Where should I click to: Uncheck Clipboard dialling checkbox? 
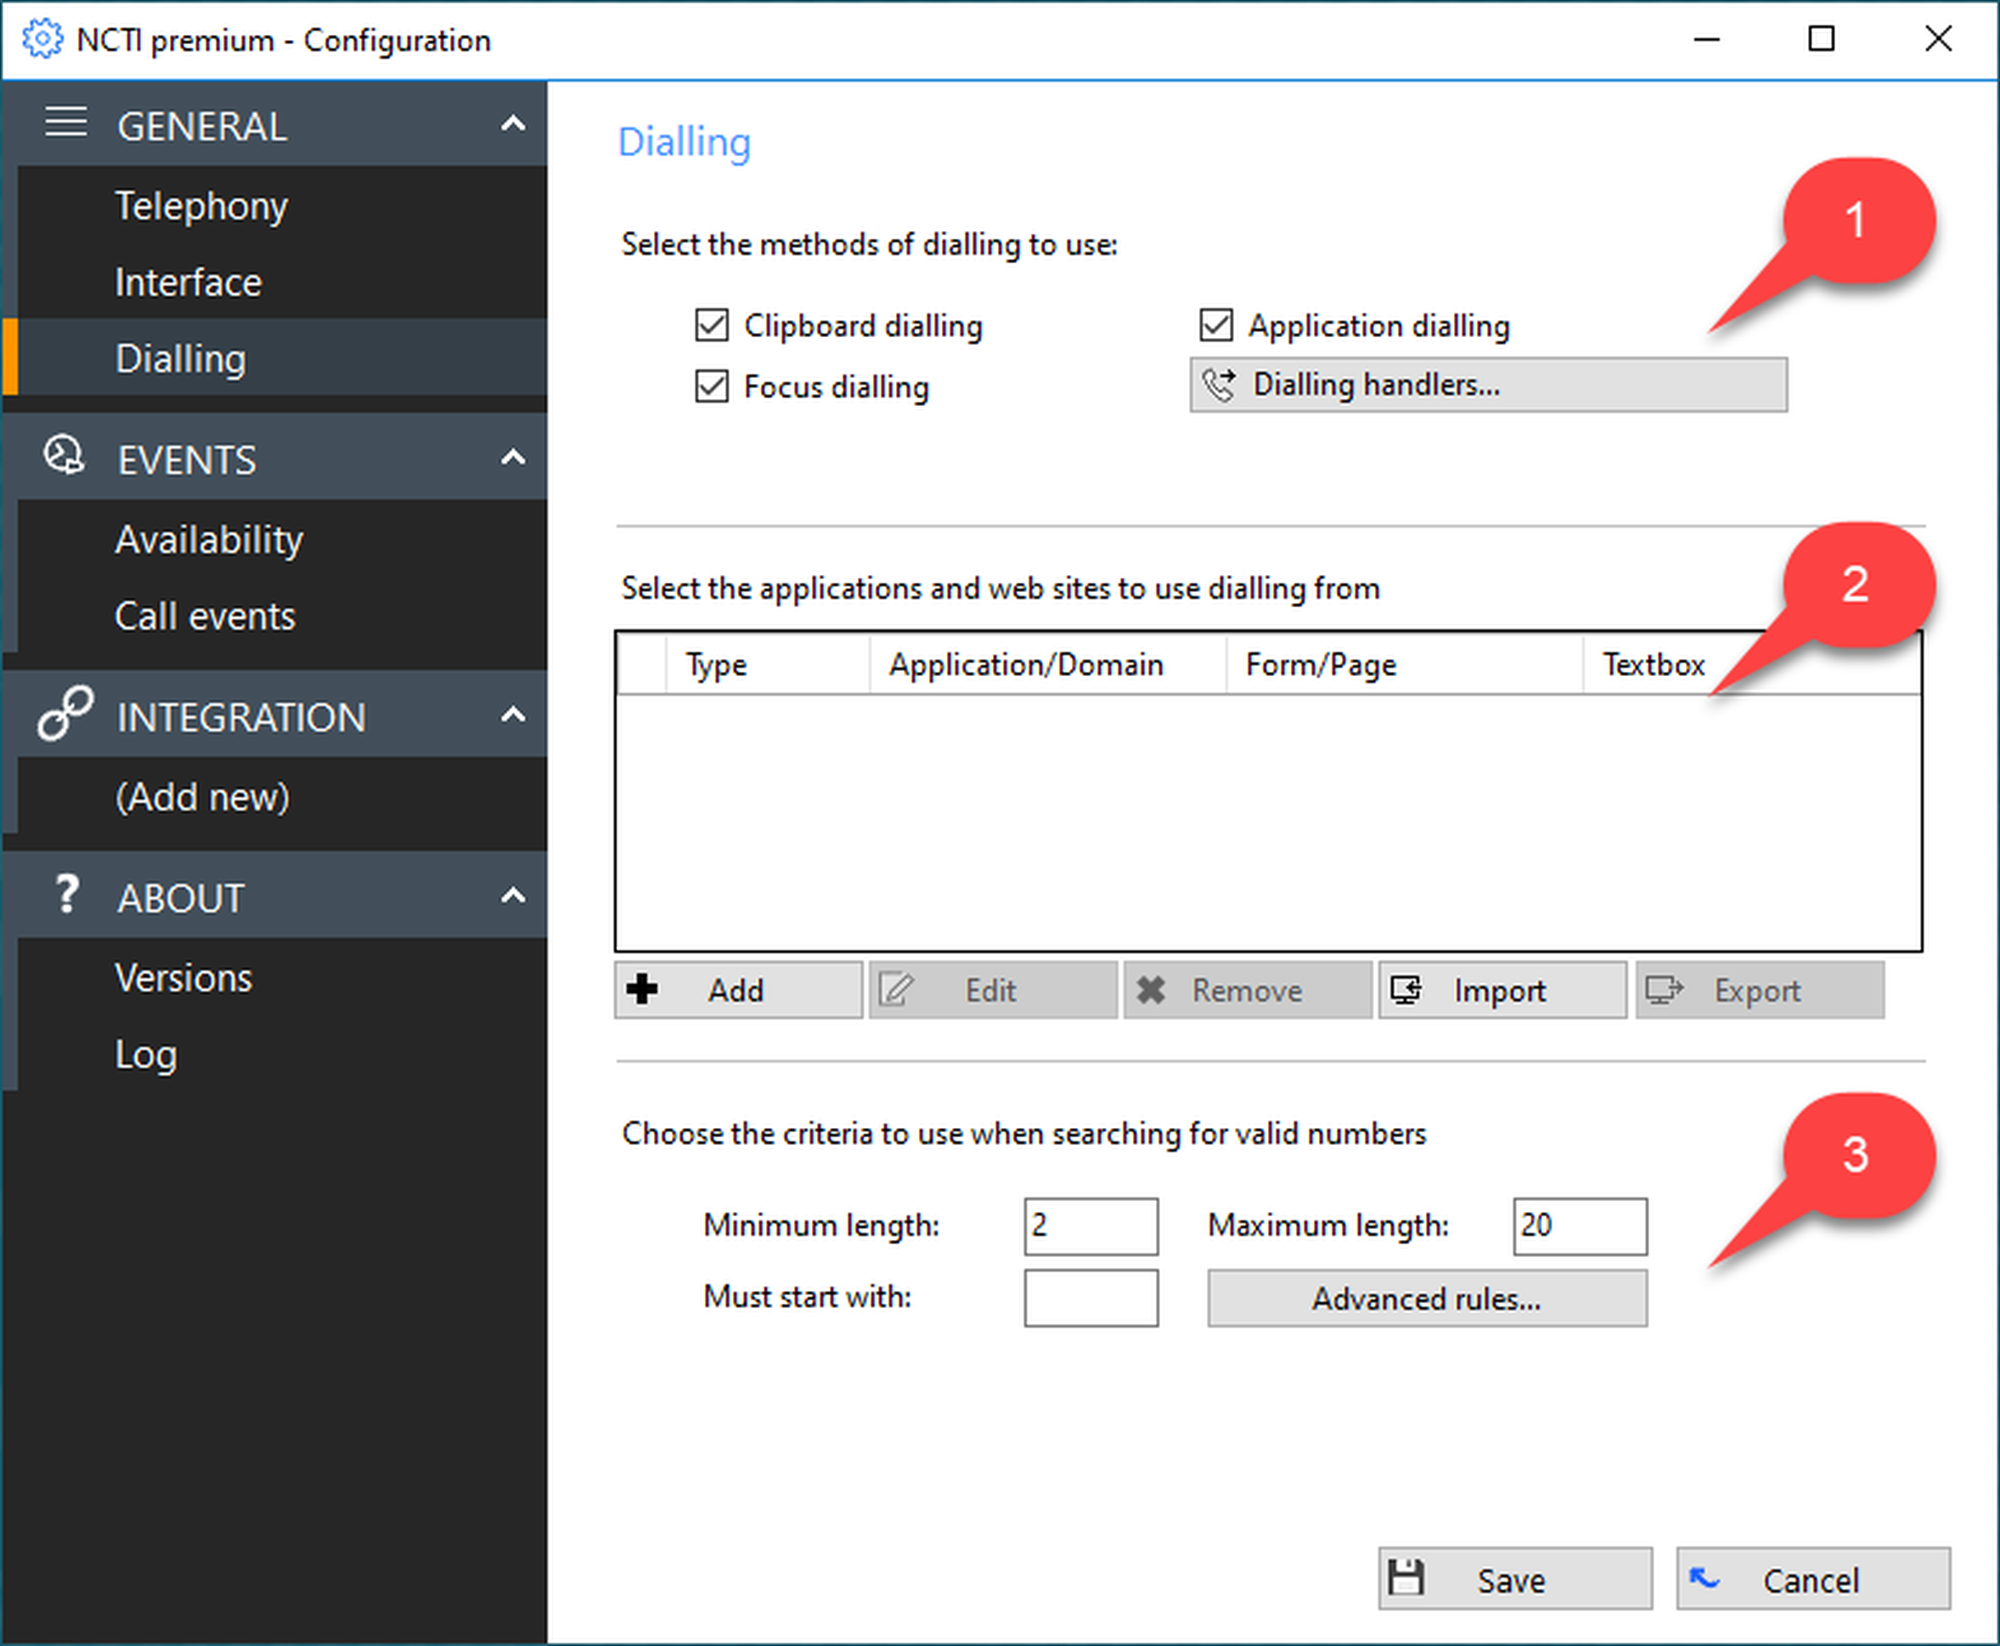(712, 326)
